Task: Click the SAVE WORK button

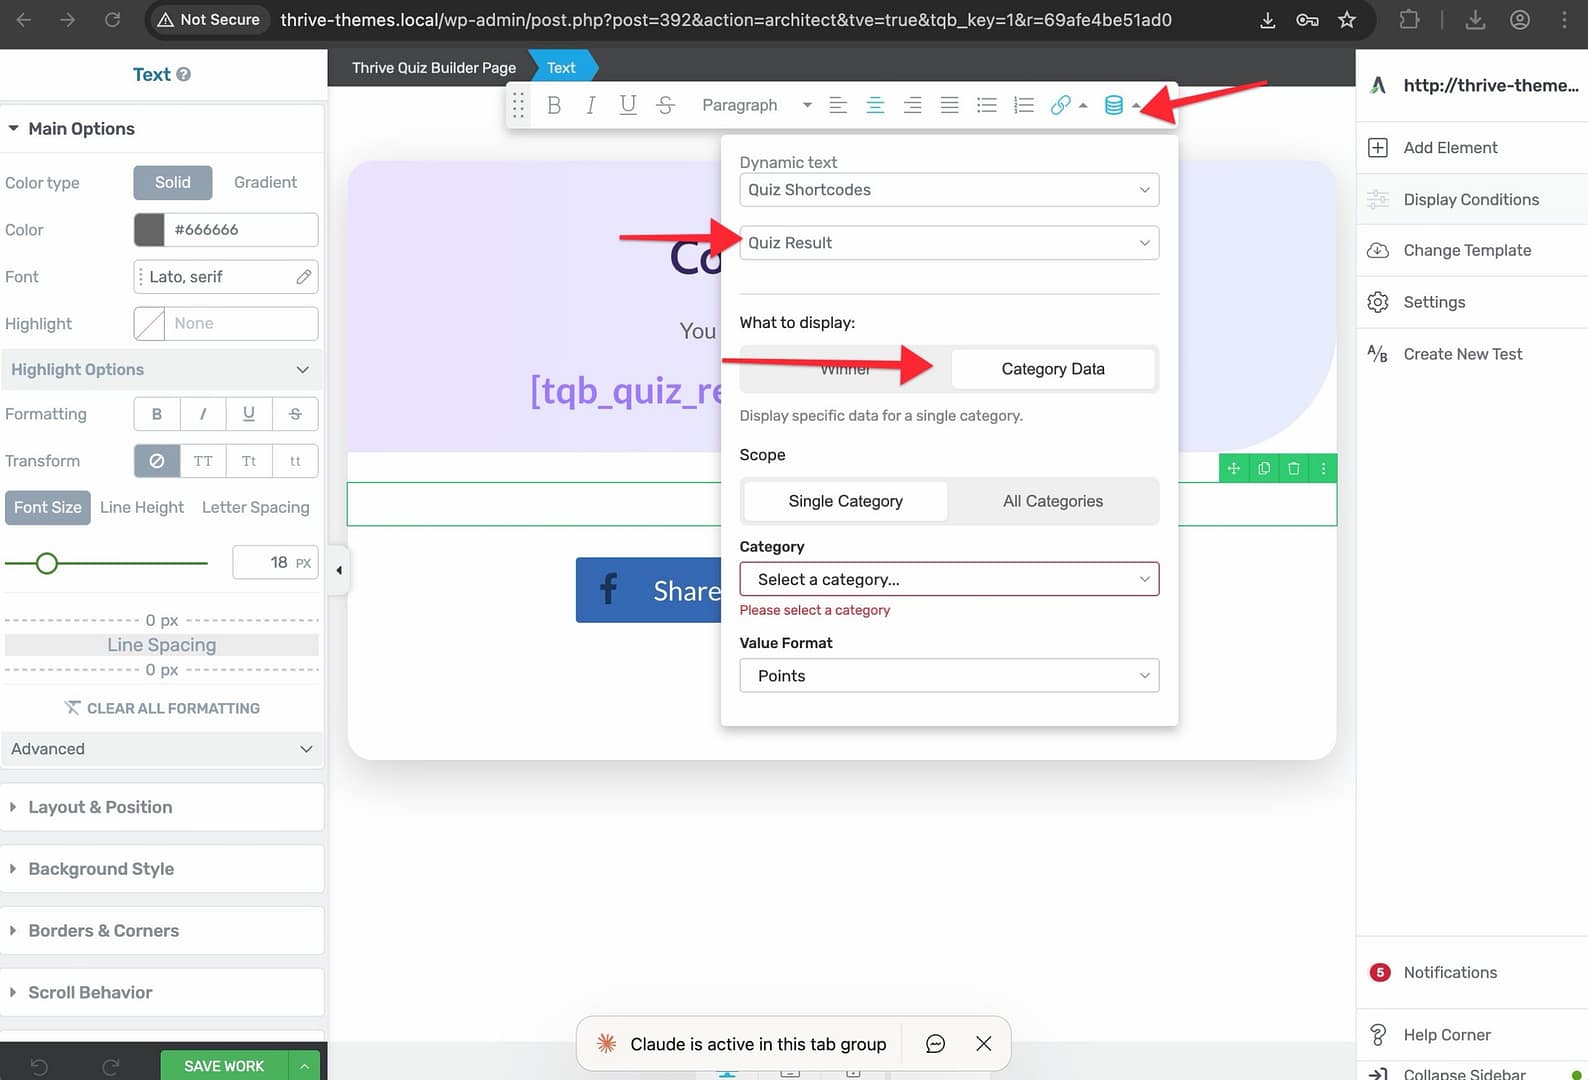Action: 224,1066
